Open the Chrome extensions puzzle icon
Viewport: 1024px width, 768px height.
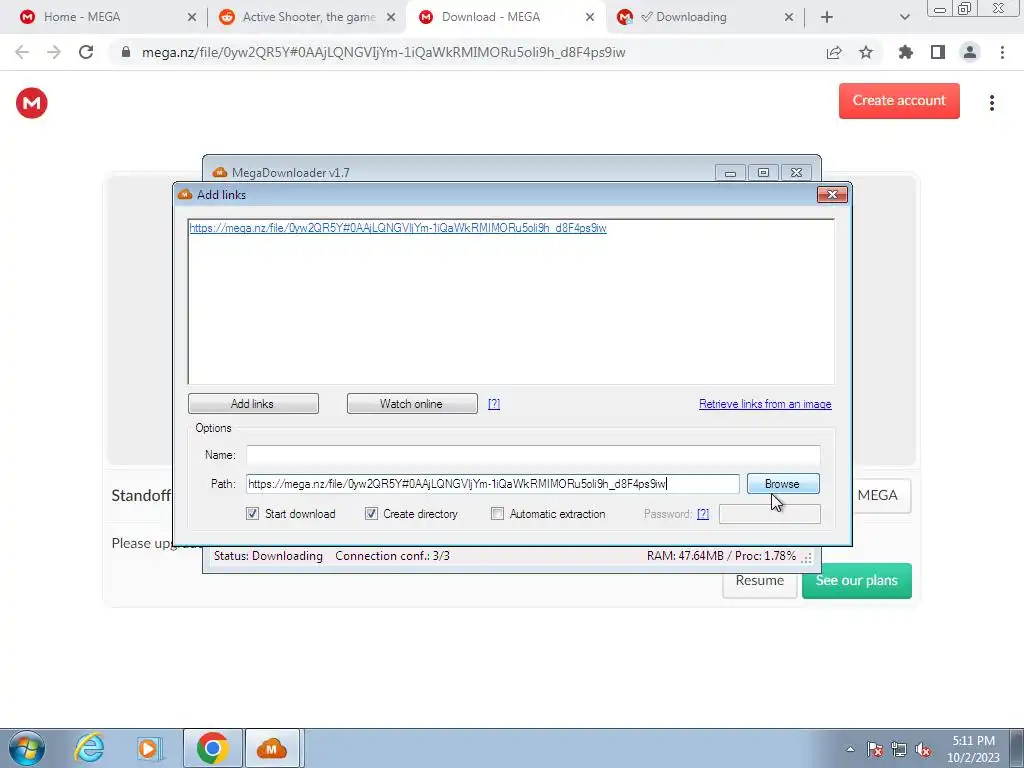pos(906,52)
